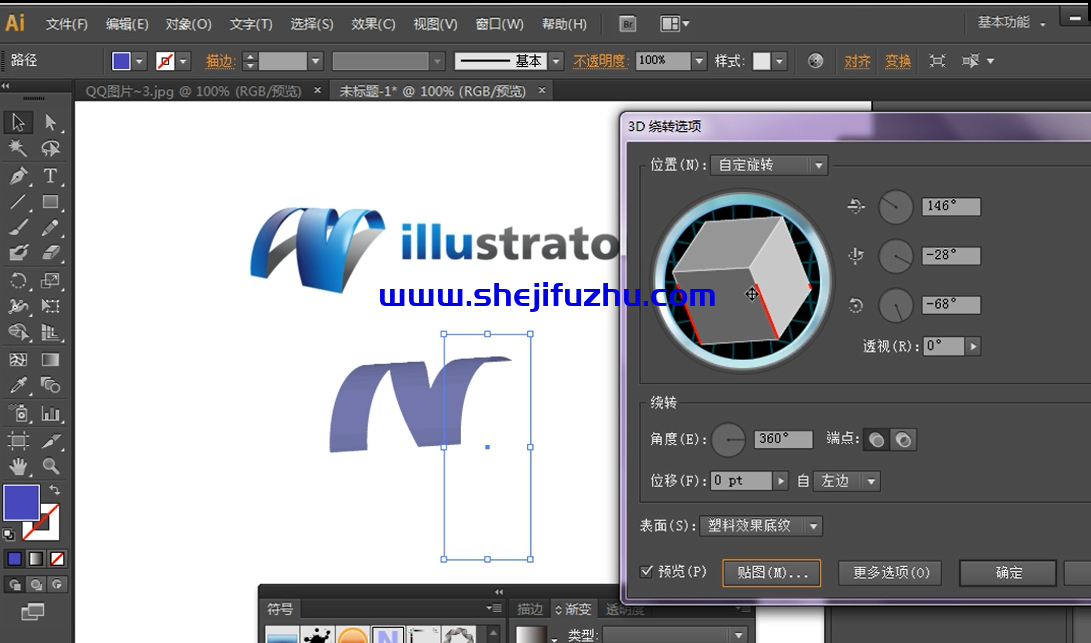Open the 对象(O) menu
Screen dimensions: 1091x643
pyautogui.click(x=189, y=24)
